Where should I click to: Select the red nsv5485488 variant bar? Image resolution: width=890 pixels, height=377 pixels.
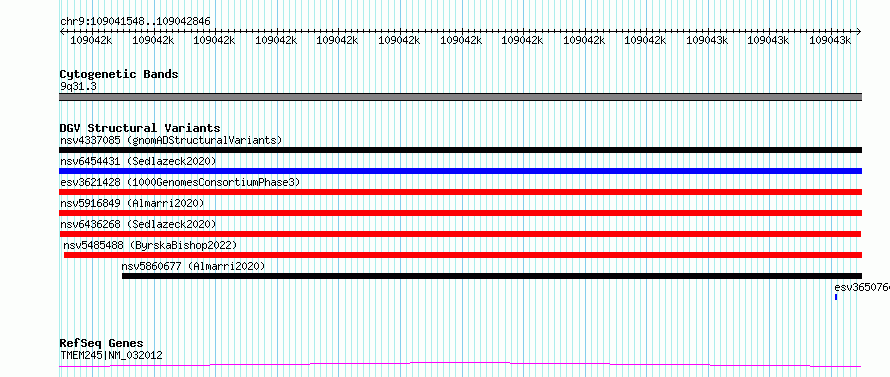point(463,255)
